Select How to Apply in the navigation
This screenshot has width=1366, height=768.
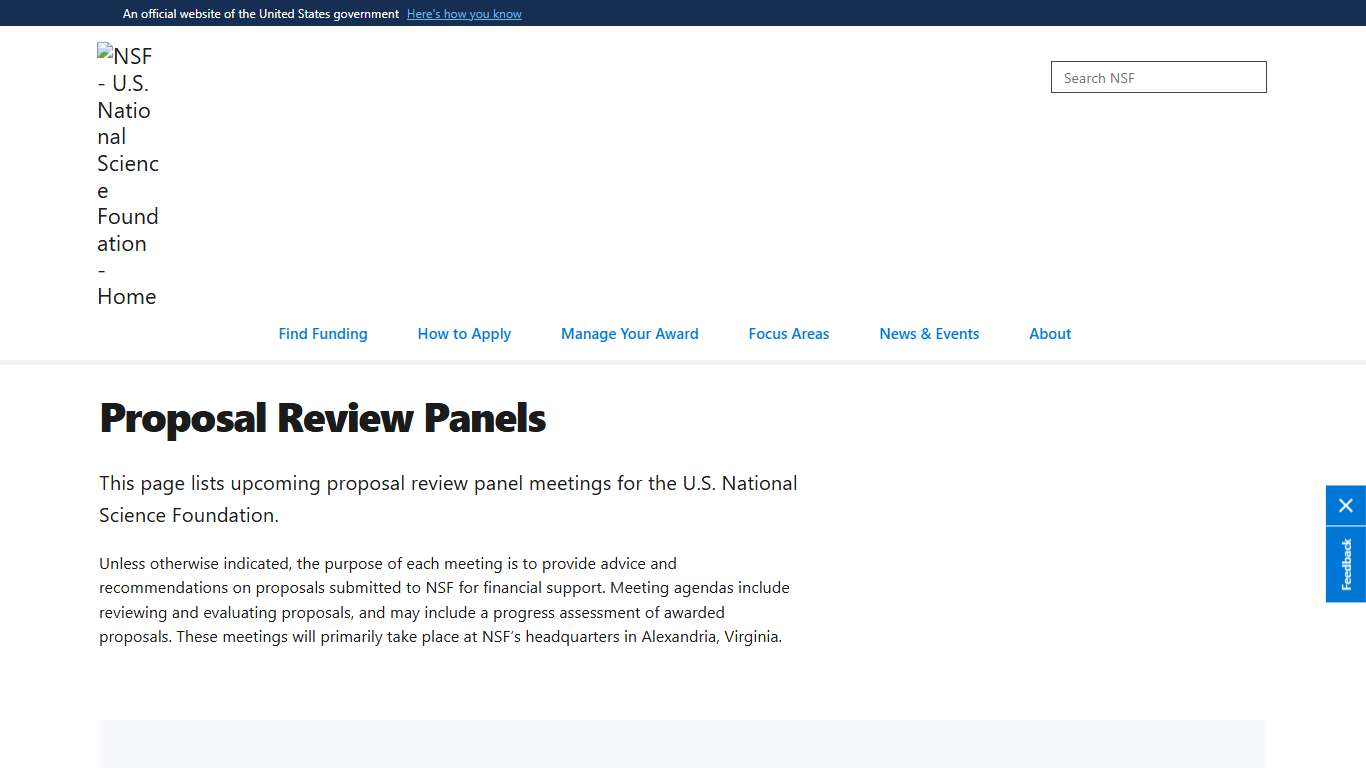point(464,333)
